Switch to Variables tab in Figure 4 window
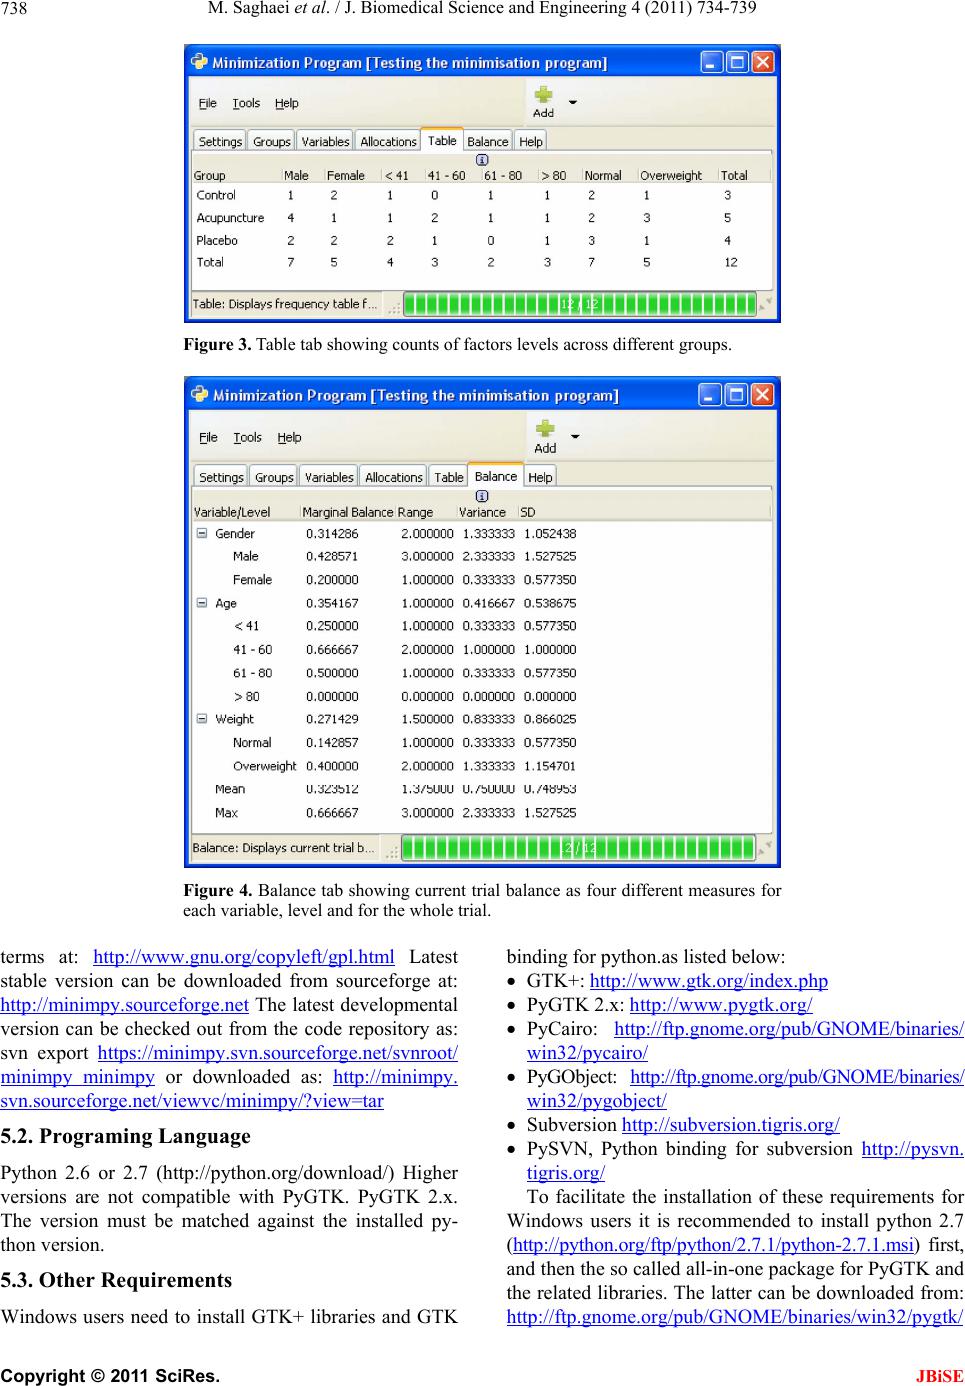 (x=329, y=477)
